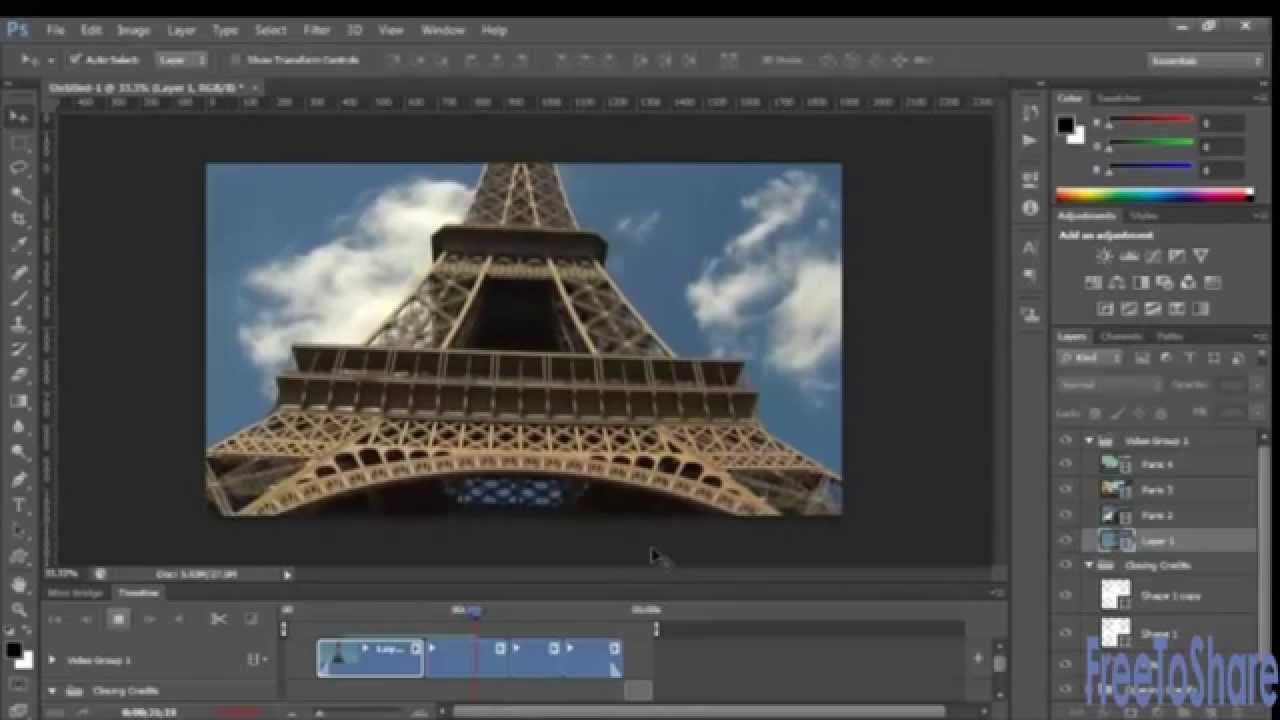Open the File menu
The height and width of the screenshot is (720, 1280).
(x=55, y=30)
